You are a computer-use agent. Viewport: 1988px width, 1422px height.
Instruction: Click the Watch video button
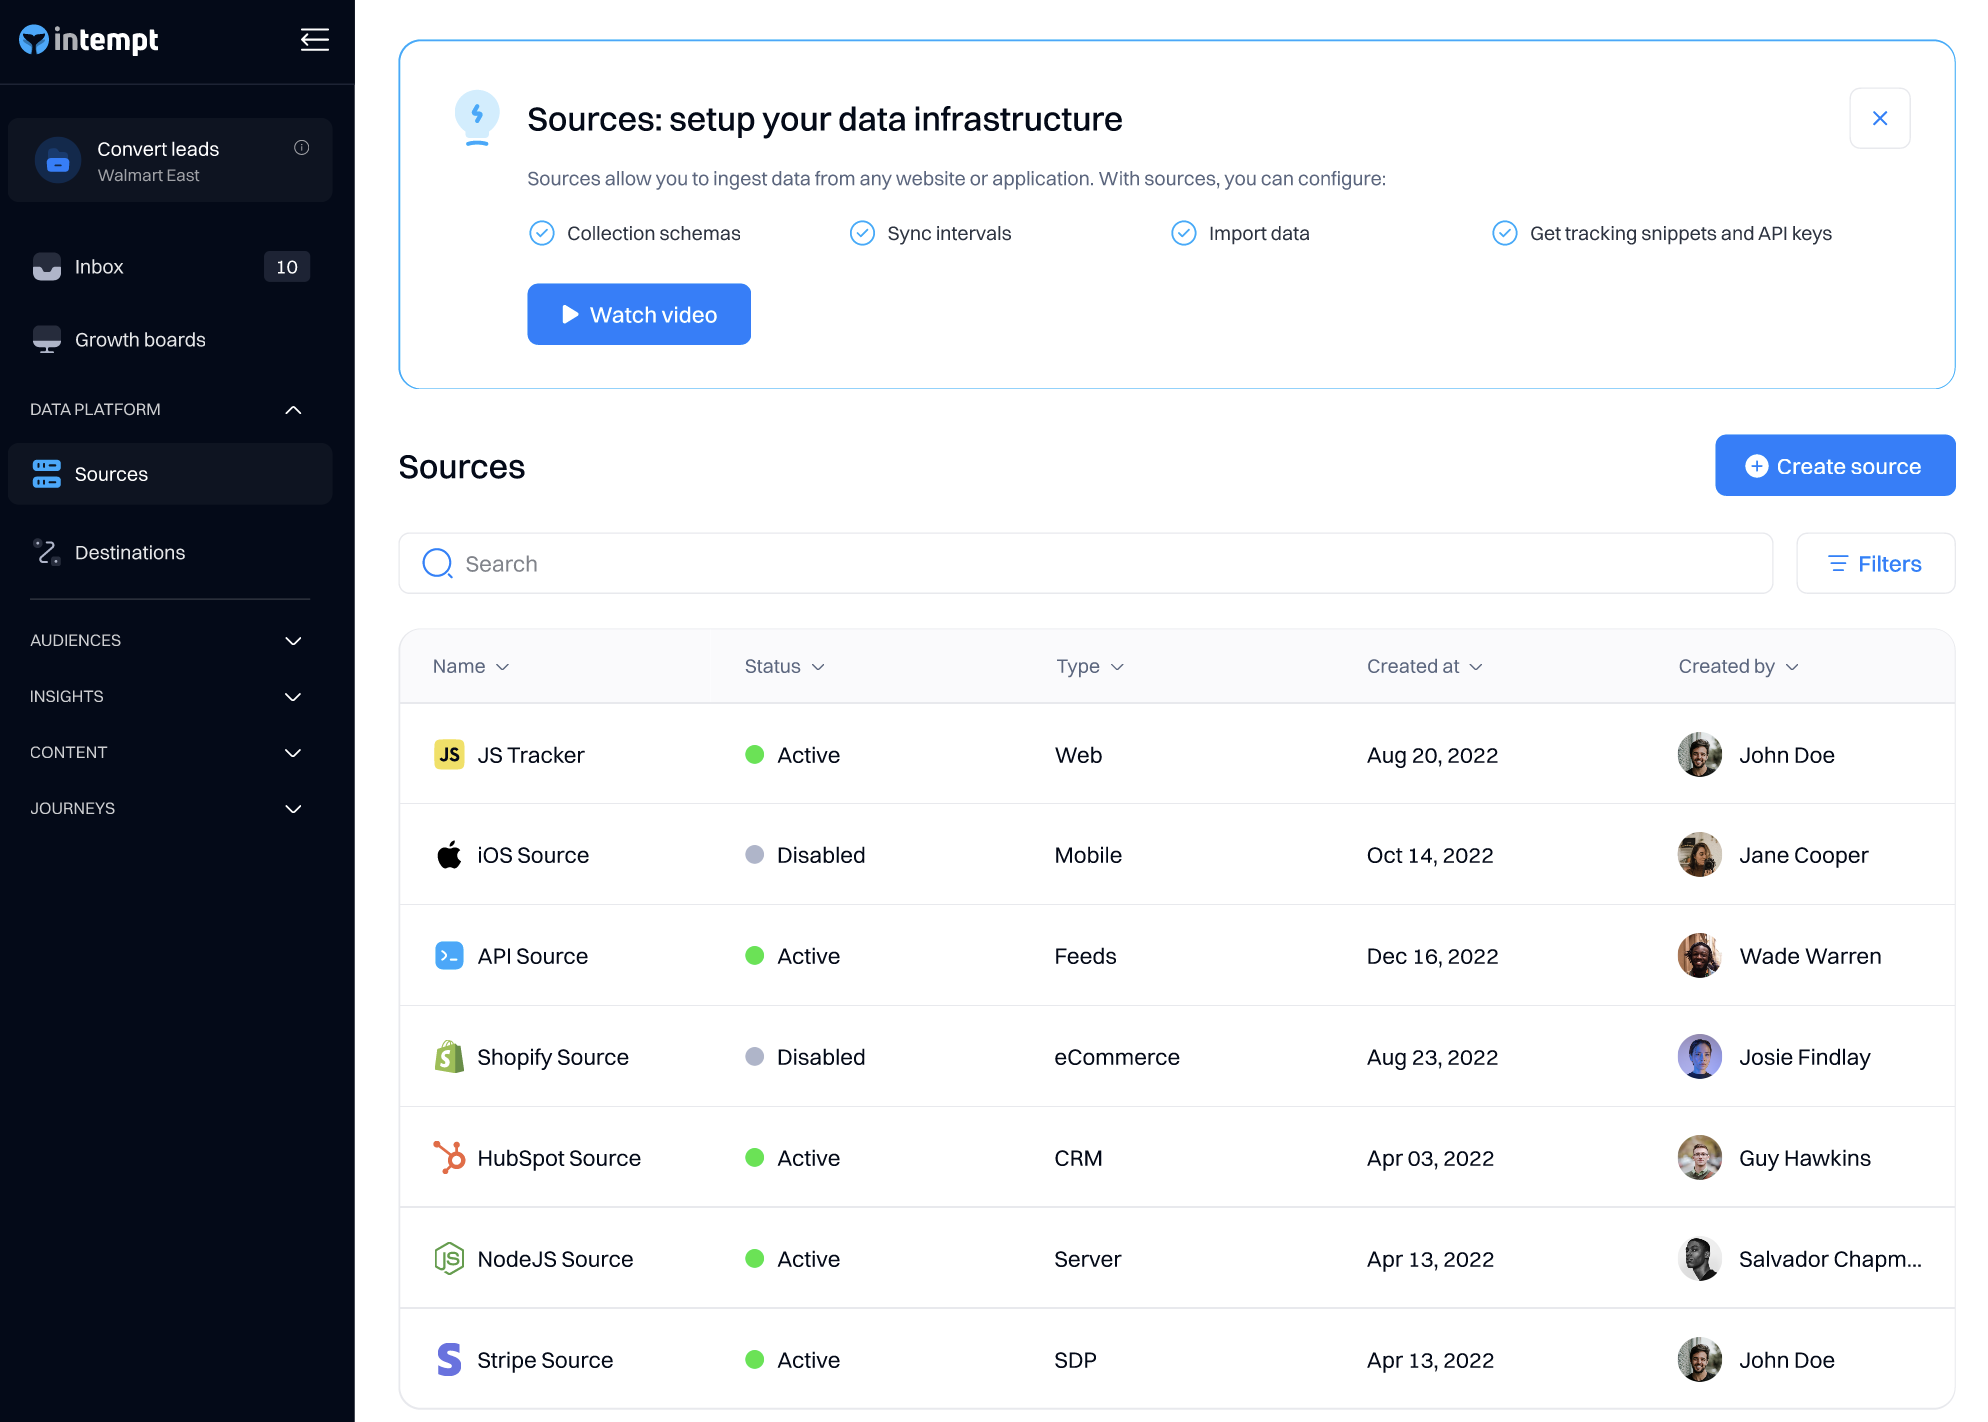point(638,314)
